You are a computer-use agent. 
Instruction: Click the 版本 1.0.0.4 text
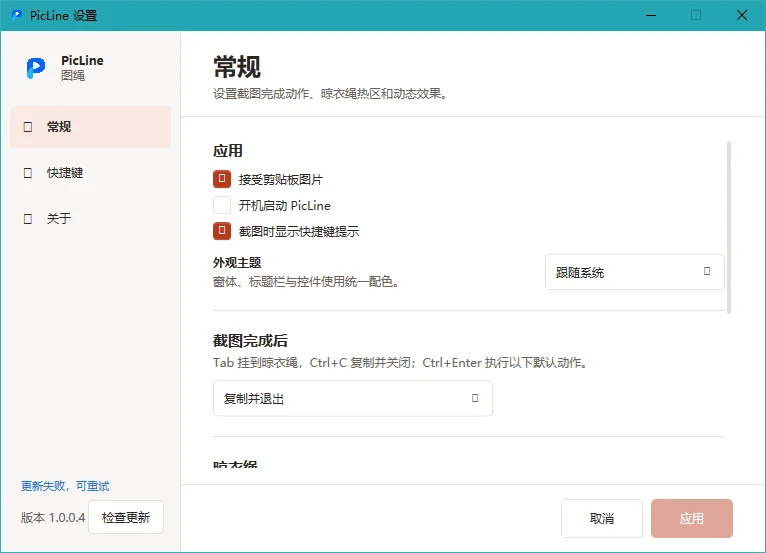(53, 518)
